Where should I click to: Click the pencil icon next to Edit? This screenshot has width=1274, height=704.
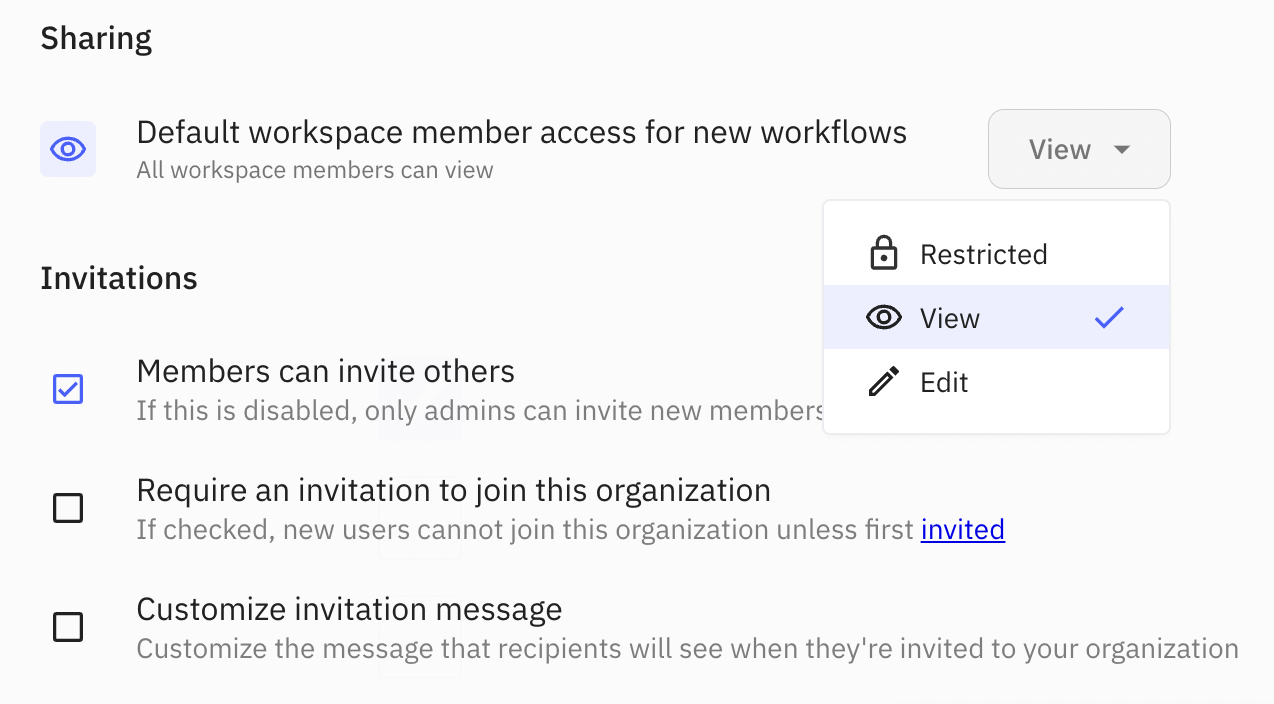coord(883,382)
